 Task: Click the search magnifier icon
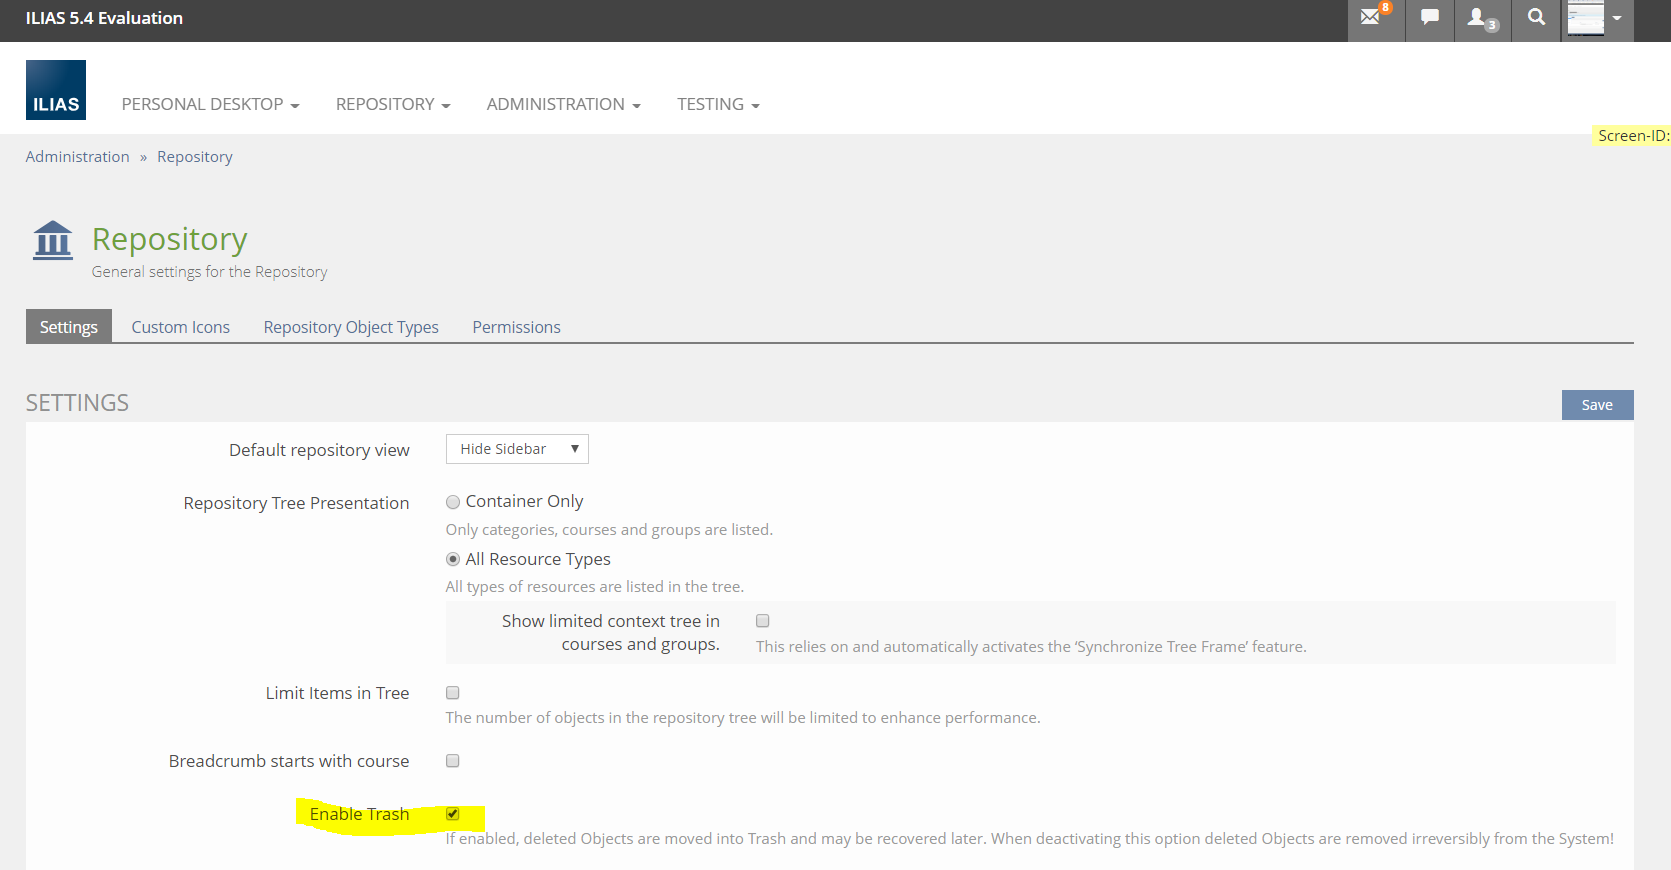1536,18
